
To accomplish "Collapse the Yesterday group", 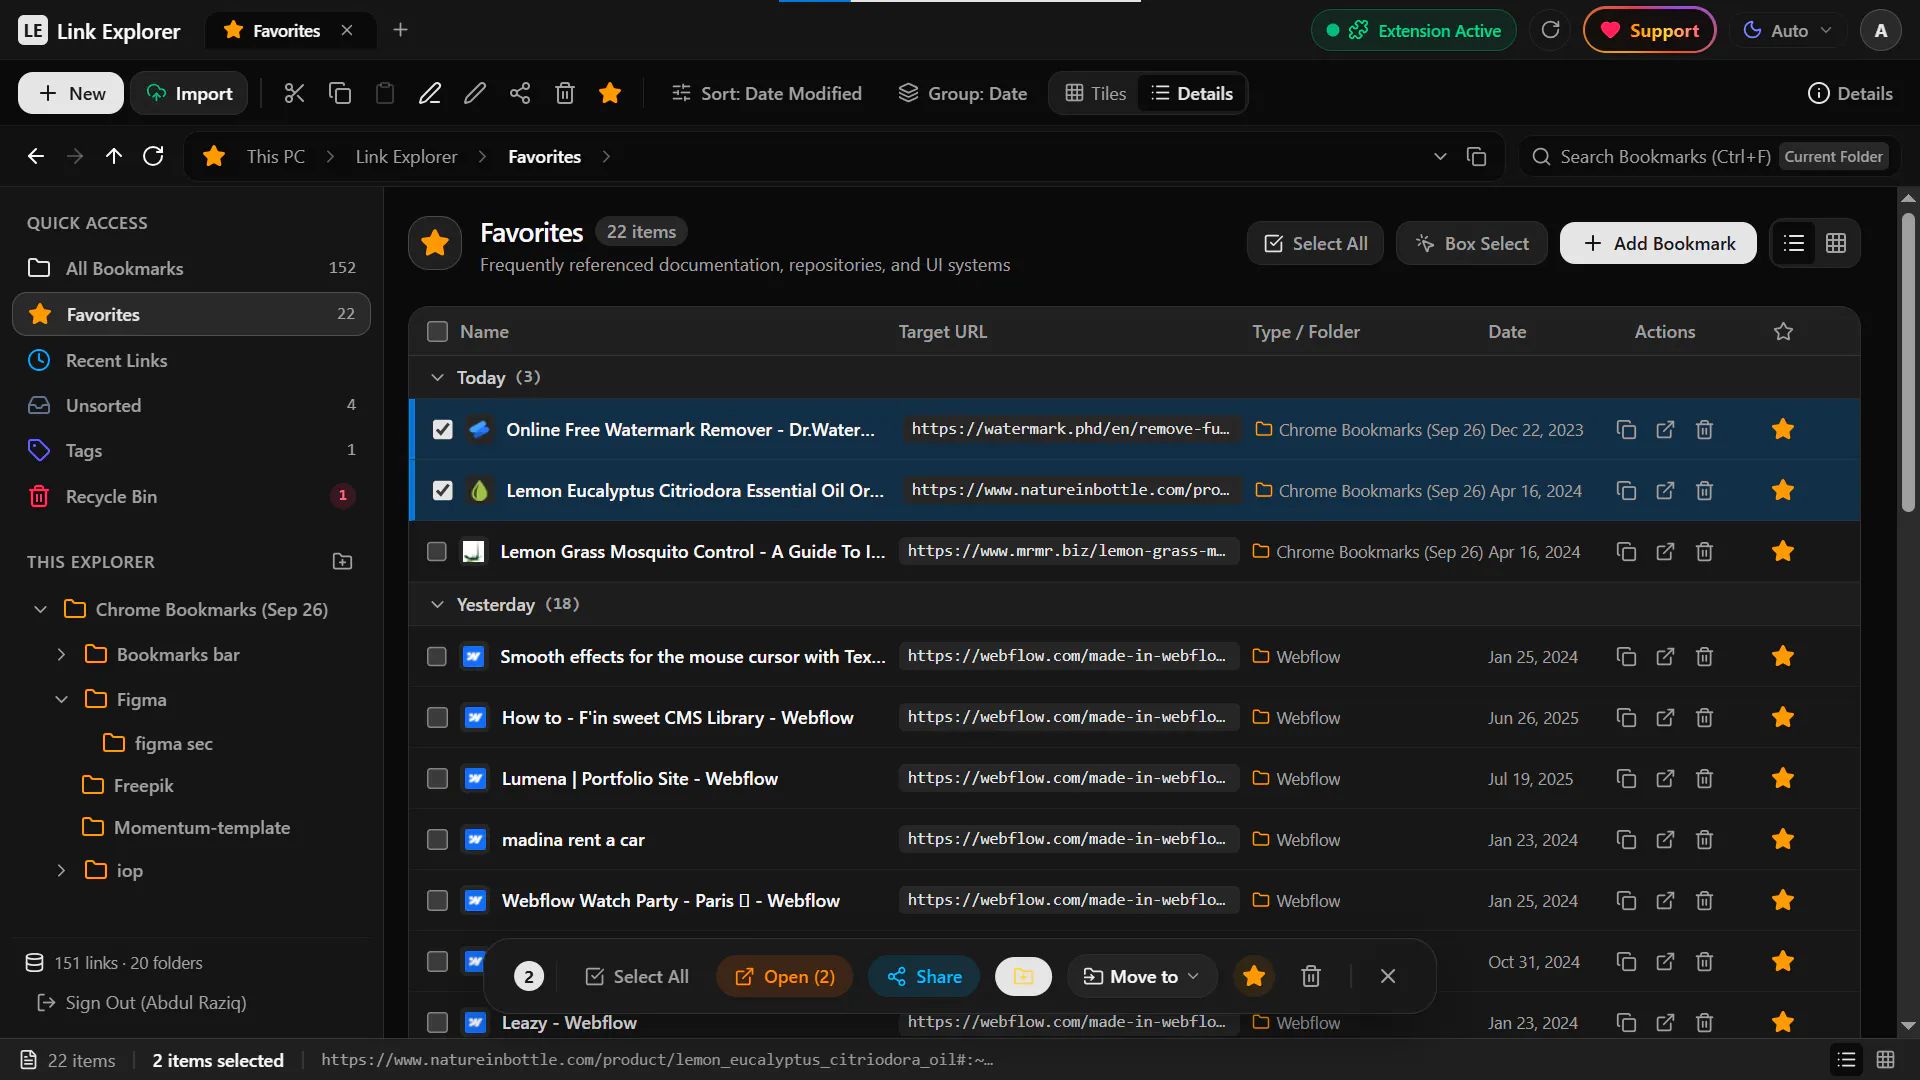I will (437, 604).
